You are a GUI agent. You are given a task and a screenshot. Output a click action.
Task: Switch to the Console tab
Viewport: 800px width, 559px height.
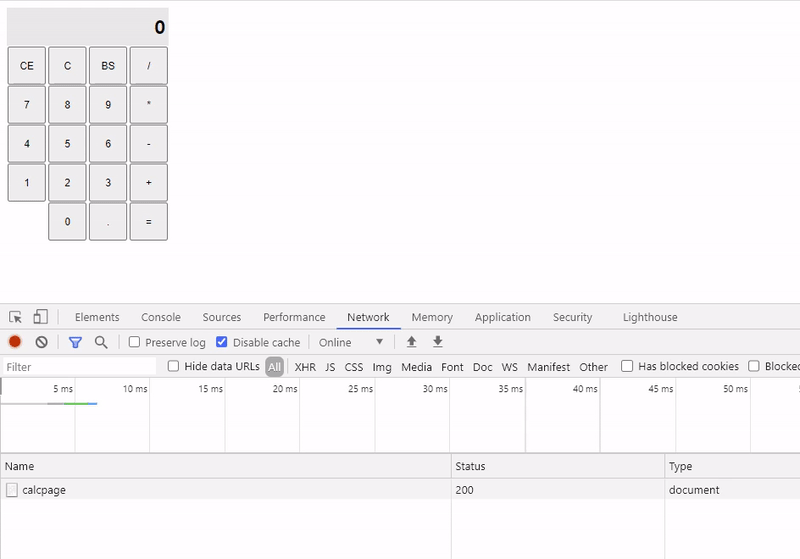coord(161,317)
